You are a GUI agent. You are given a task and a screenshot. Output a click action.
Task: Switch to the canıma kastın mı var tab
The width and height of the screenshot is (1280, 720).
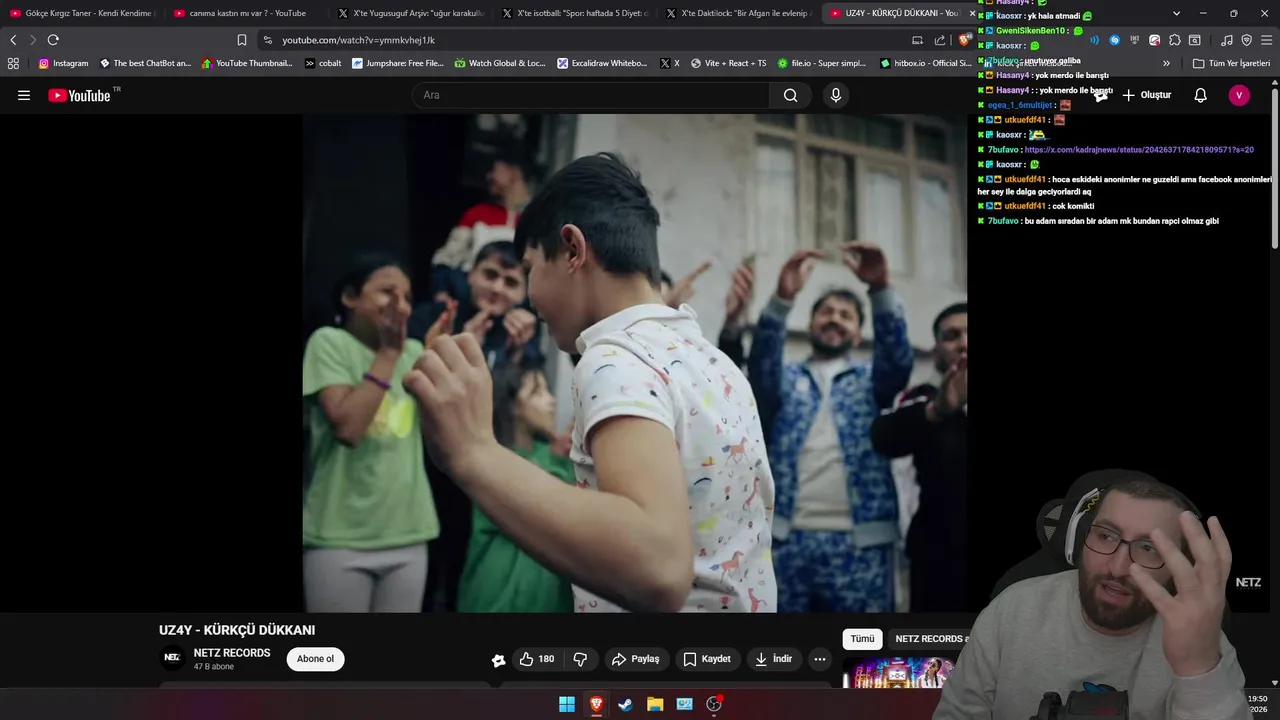(245, 13)
